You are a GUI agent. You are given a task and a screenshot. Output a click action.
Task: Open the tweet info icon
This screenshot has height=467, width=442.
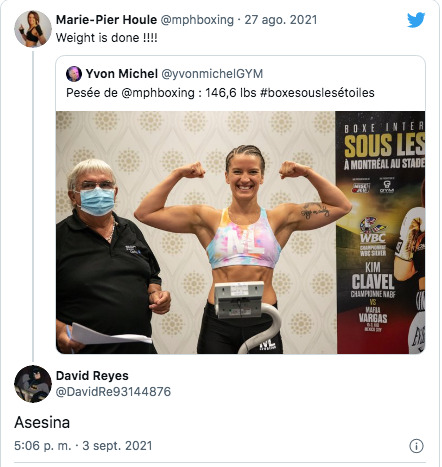pos(416,446)
